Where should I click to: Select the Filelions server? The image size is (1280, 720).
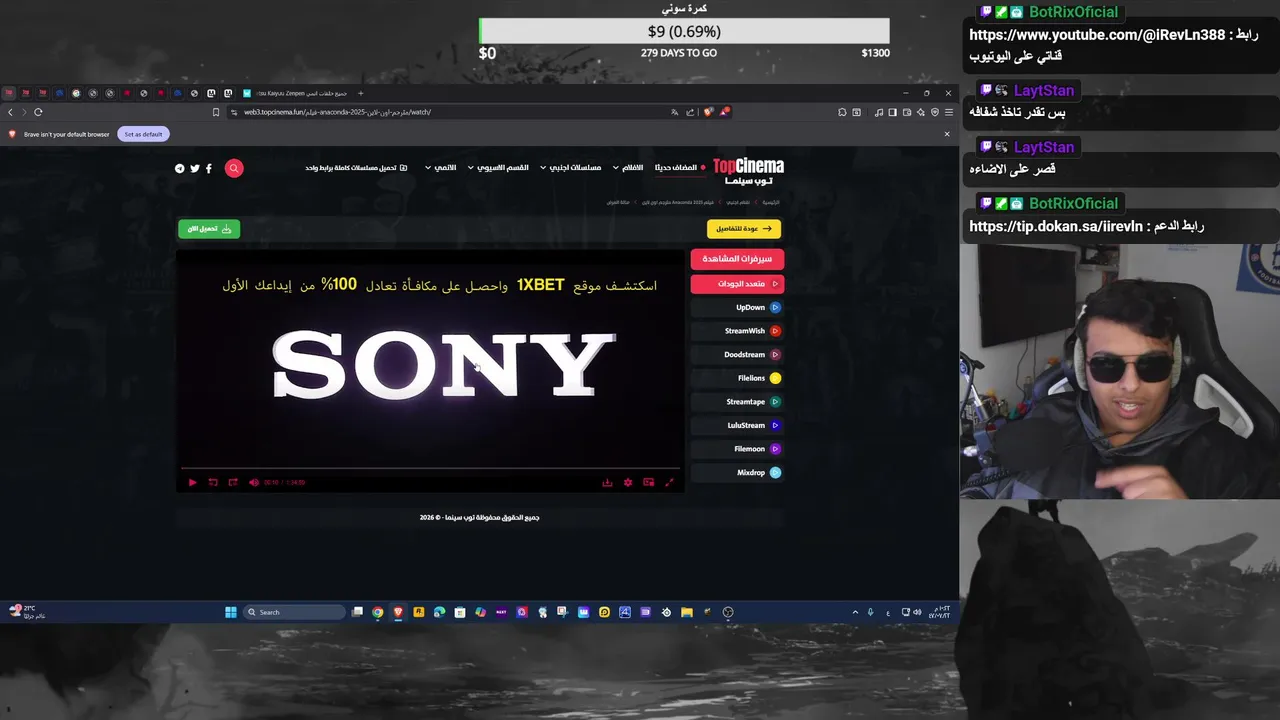(x=737, y=378)
